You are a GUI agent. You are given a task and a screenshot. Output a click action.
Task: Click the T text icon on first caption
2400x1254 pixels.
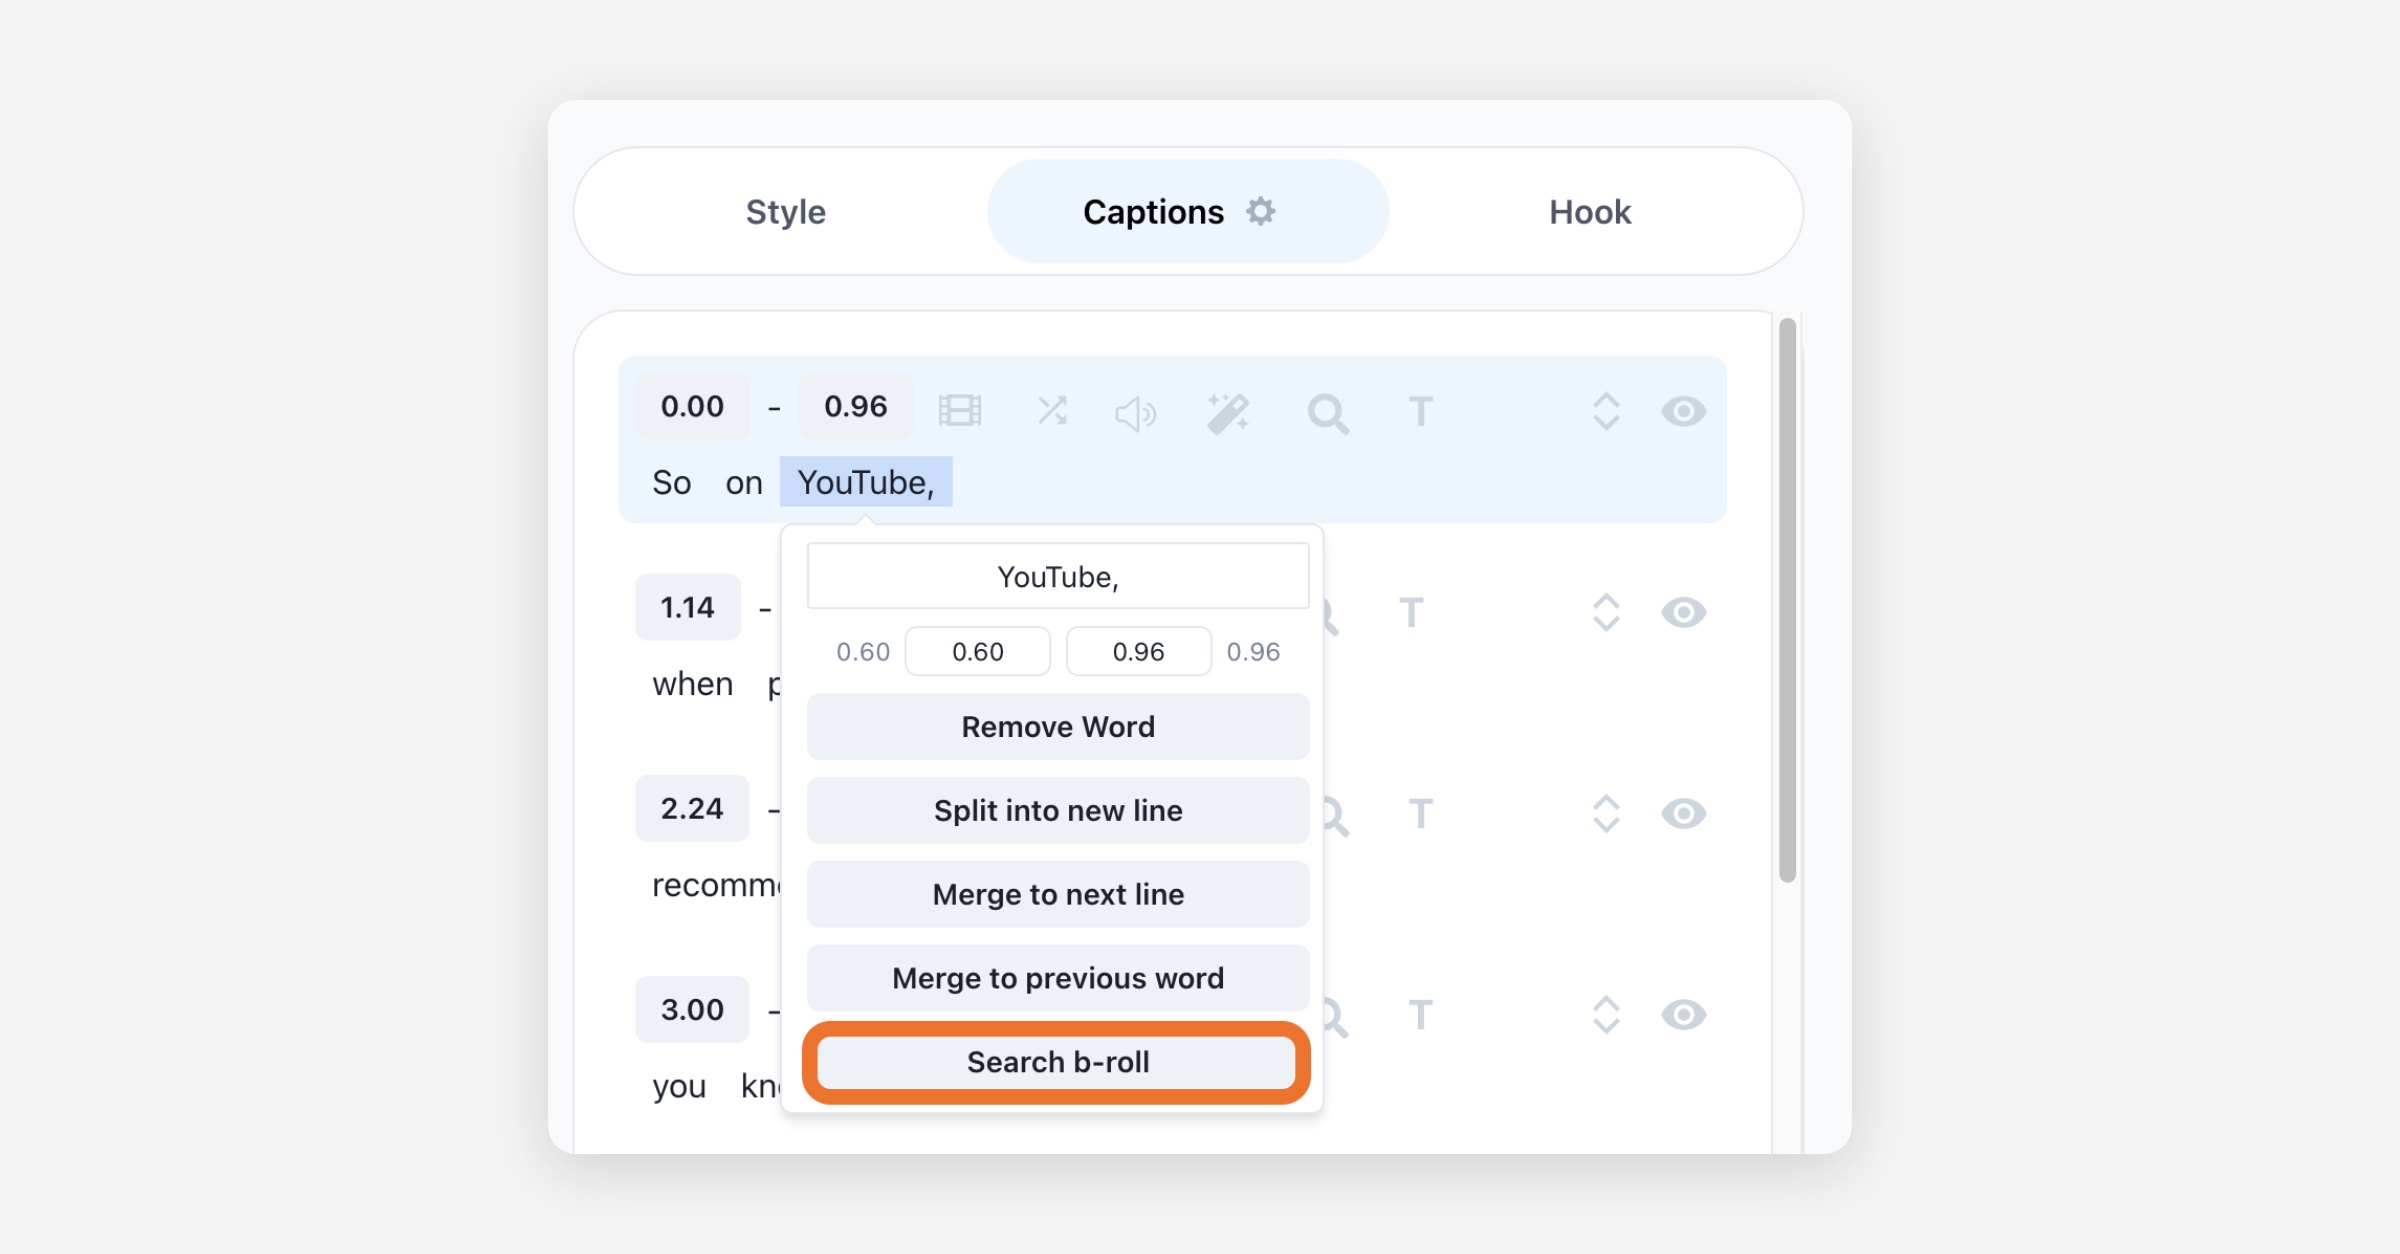[x=1420, y=411]
